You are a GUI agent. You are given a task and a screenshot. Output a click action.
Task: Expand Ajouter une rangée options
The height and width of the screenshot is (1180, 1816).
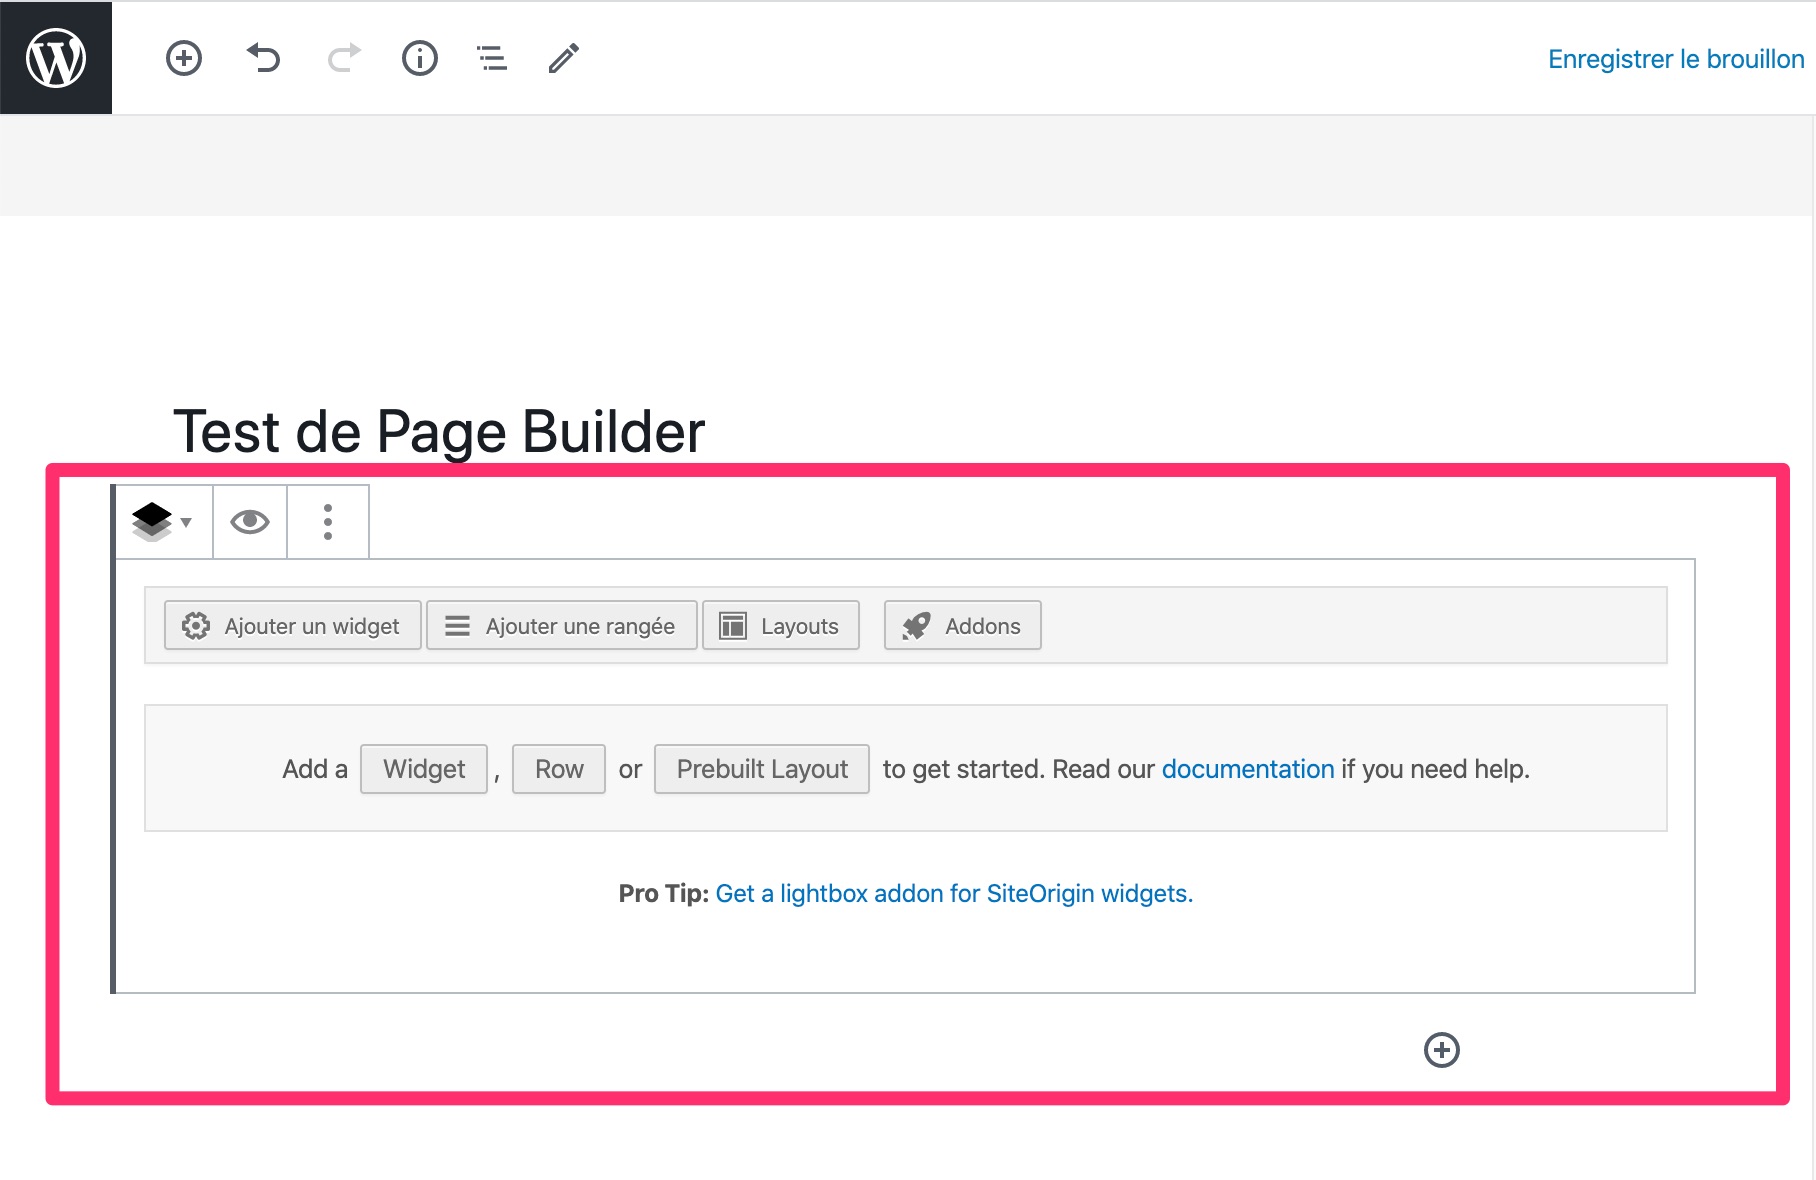click(x=561, y=625)
